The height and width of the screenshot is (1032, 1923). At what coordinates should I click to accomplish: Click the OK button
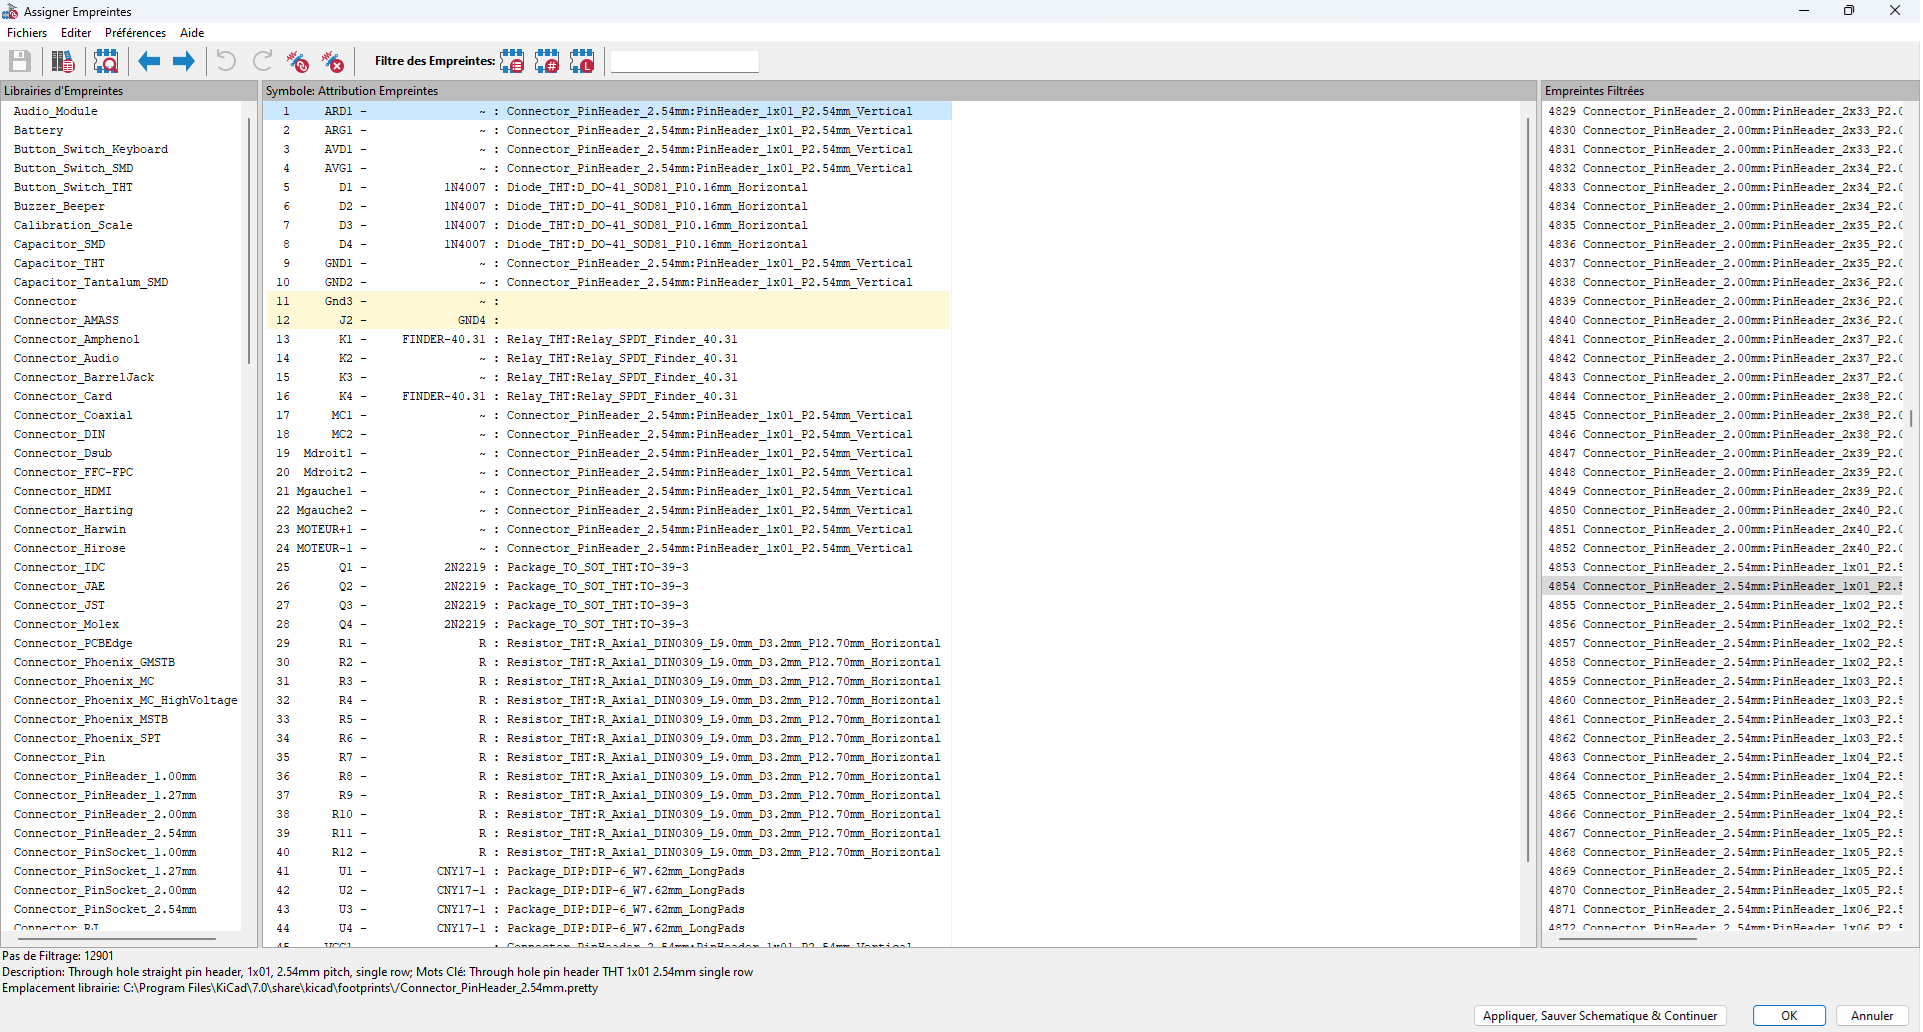(1788, 1016)
